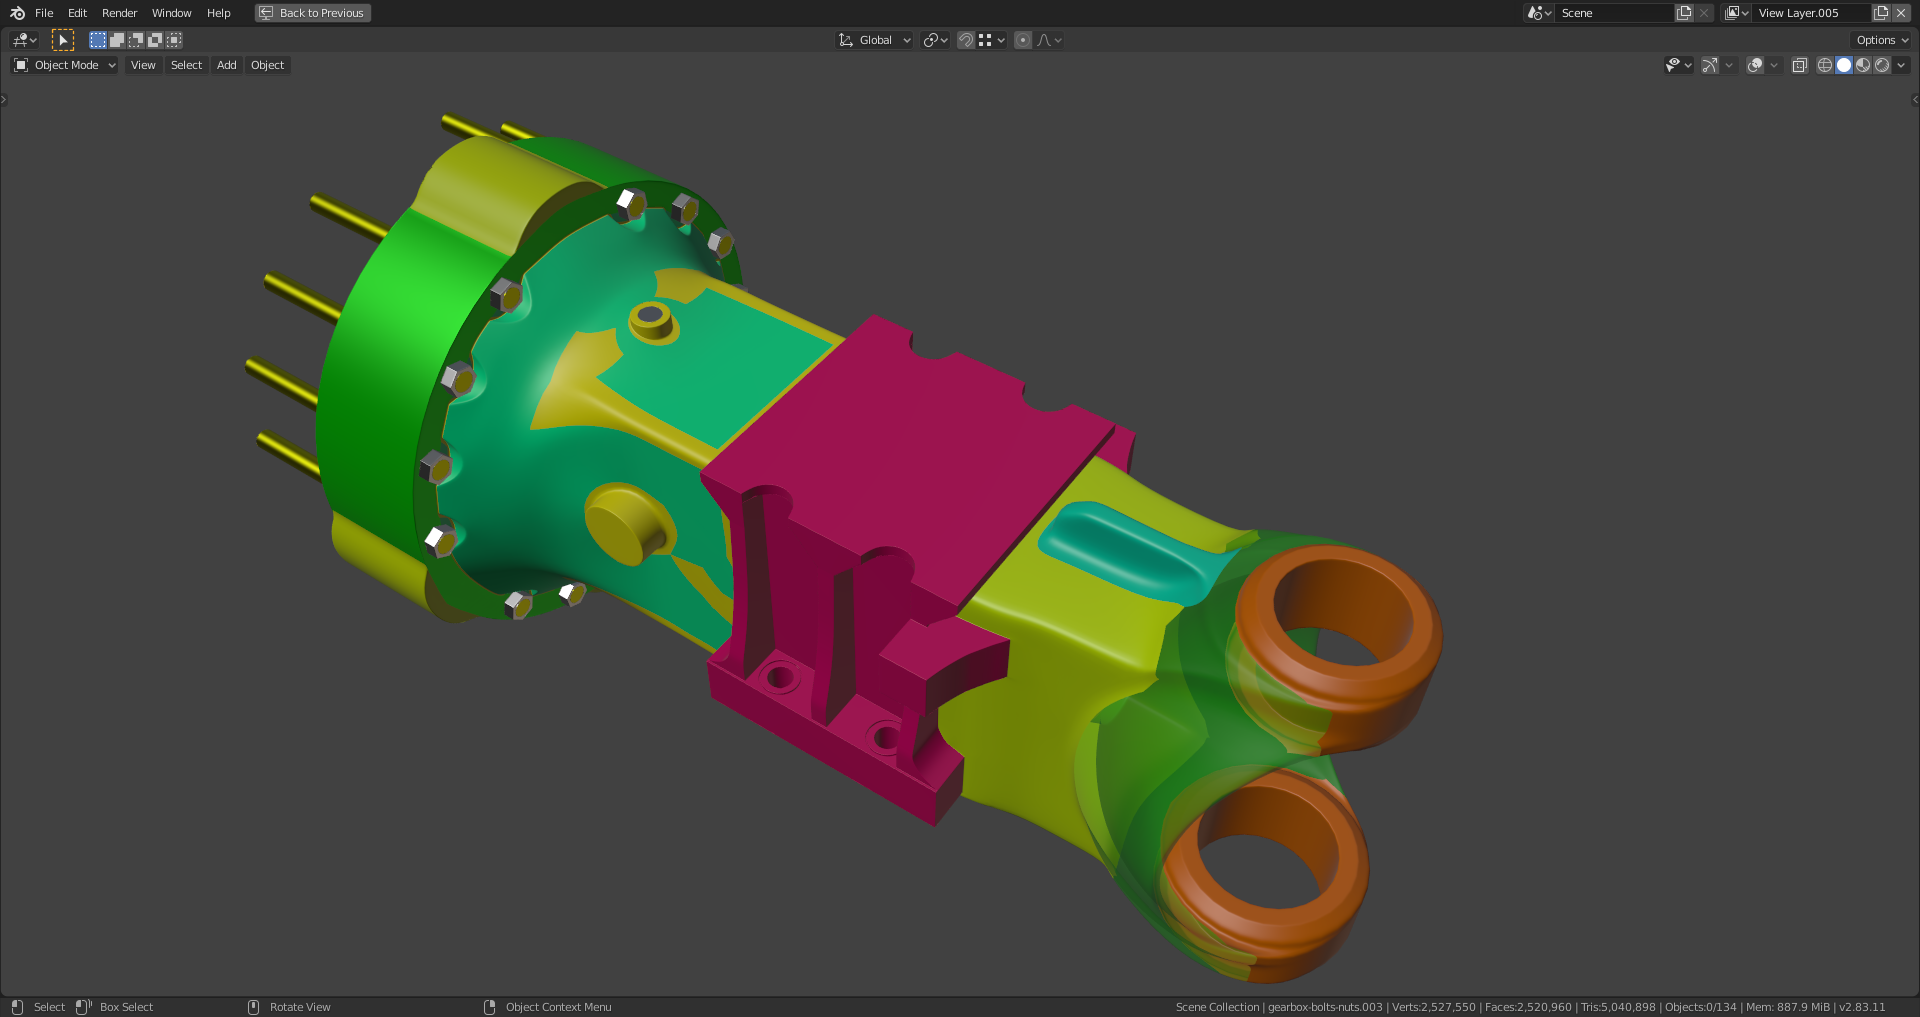Open the scene browse icon dropdown
Screen dimensions: 1920x1017
(x=1539, y=13)
